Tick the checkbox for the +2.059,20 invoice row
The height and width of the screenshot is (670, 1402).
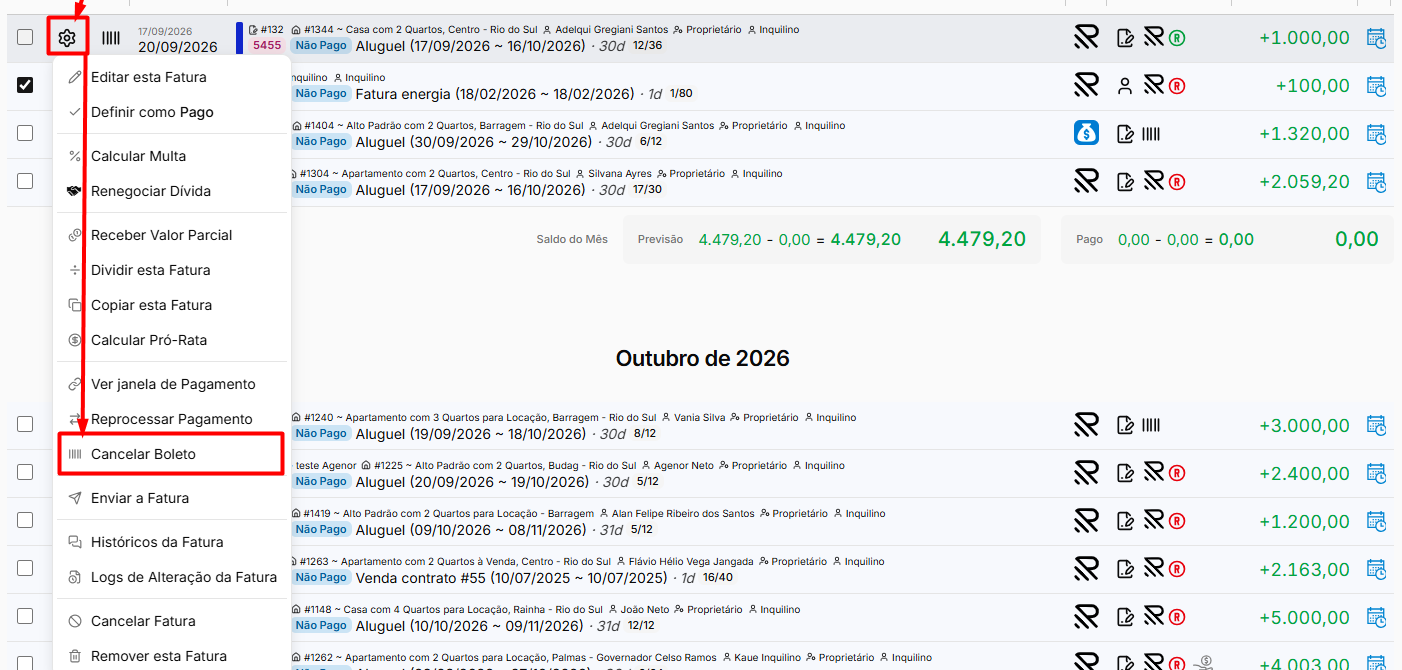25,181
